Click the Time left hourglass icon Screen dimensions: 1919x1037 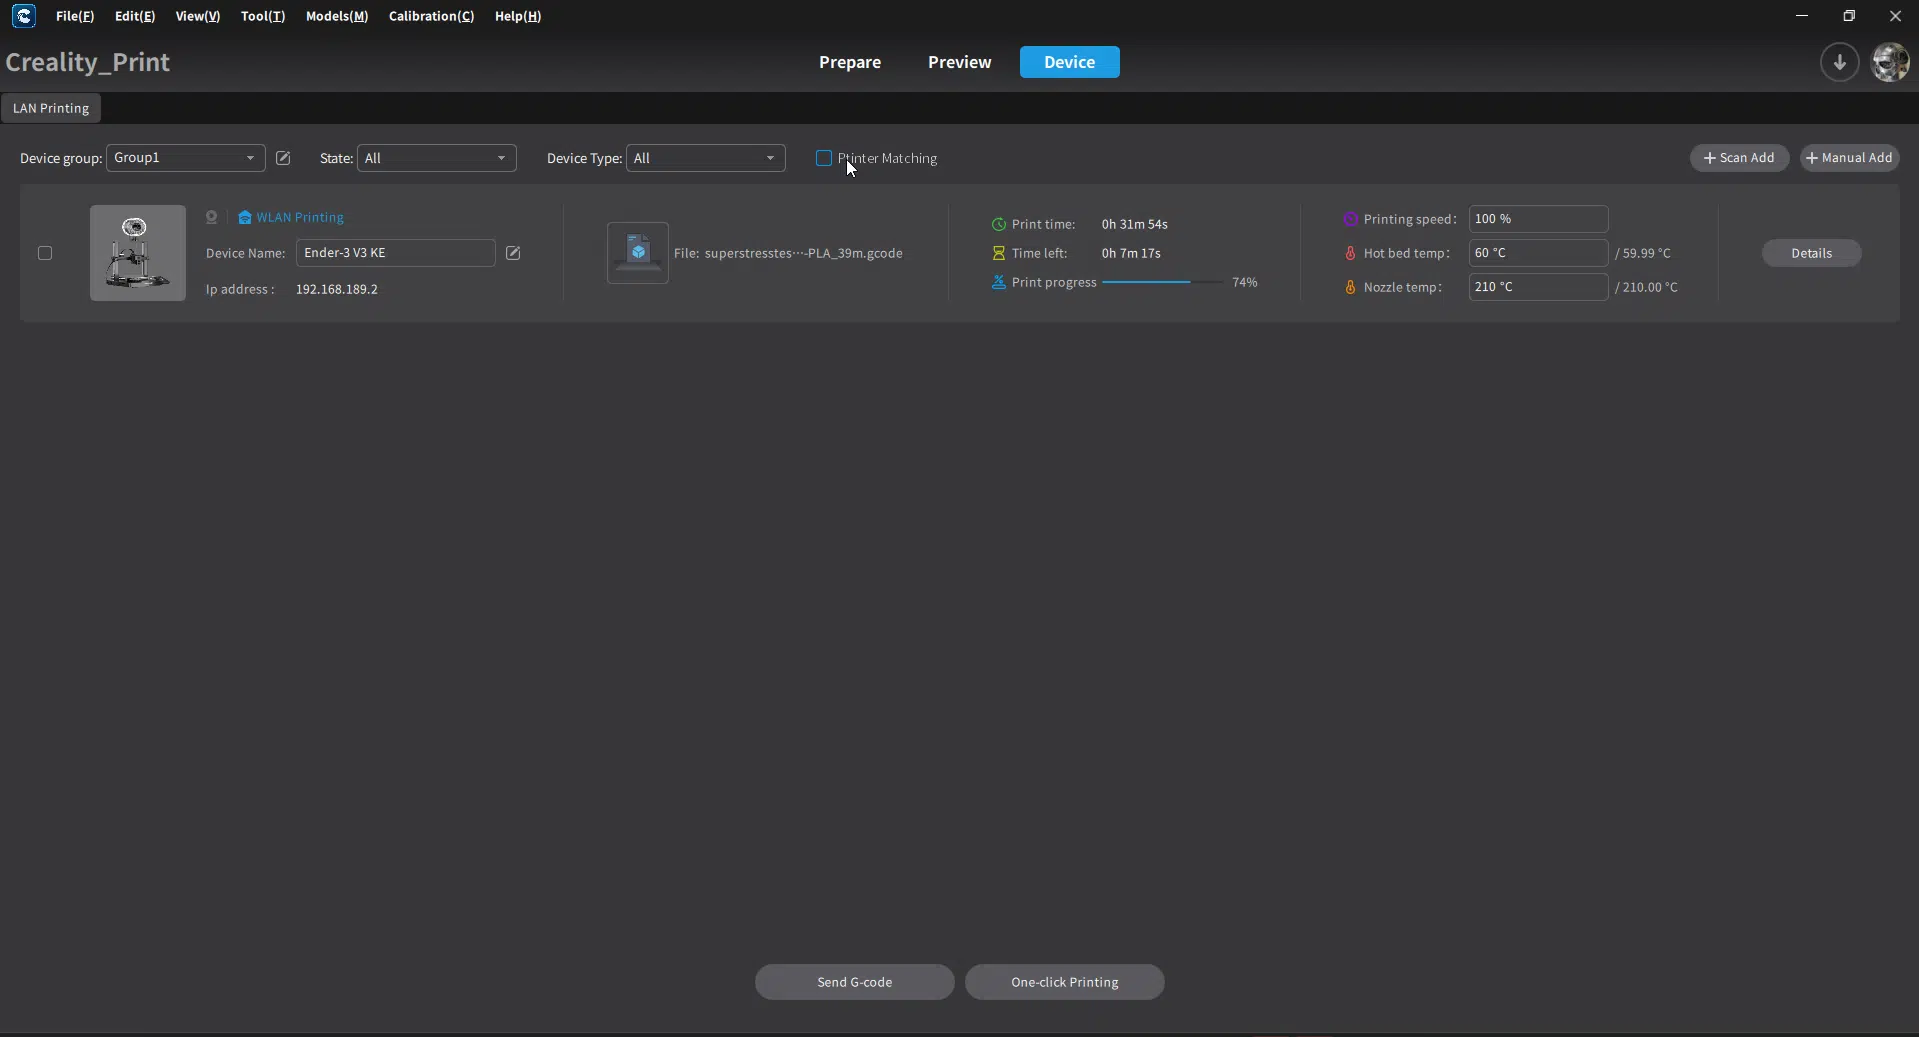[998, 253]
